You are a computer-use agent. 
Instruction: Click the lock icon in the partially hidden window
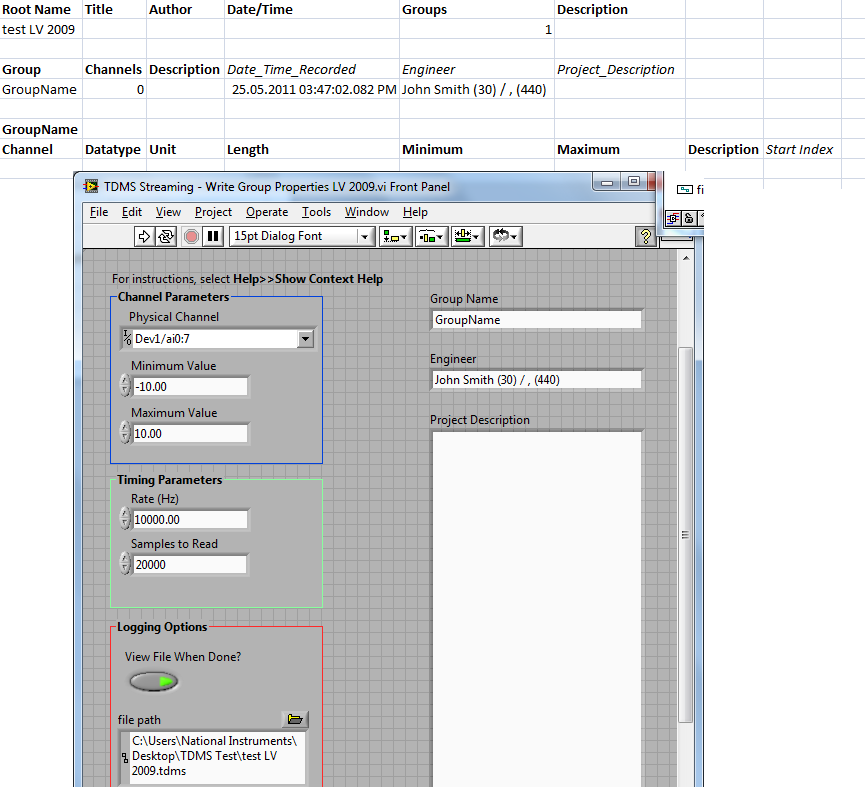tap(689, 218)
